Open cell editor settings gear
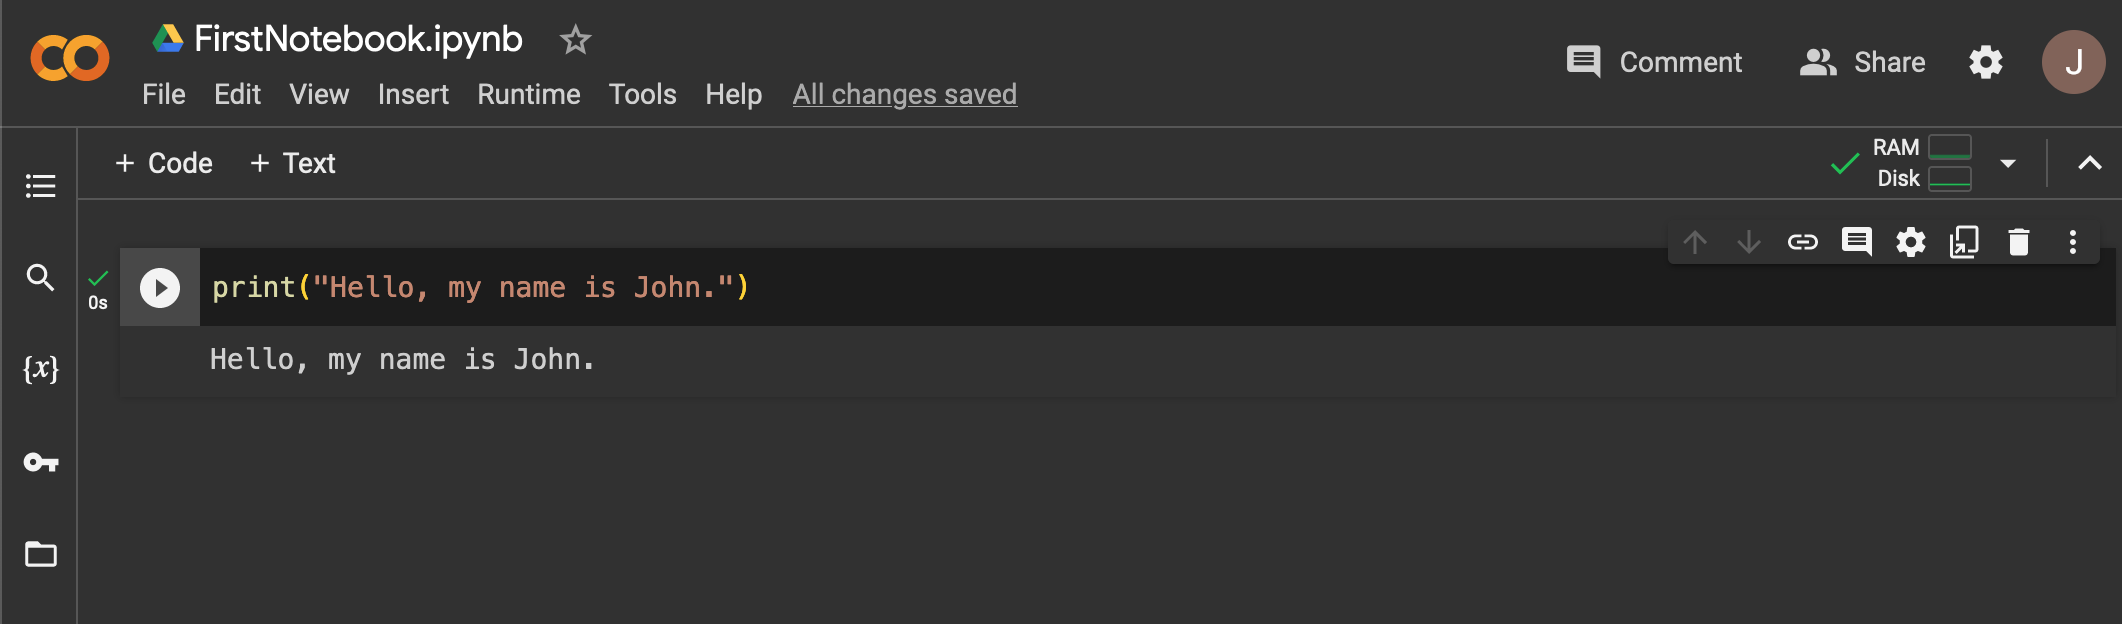2122x624 pixels. tap(1911, 242)
